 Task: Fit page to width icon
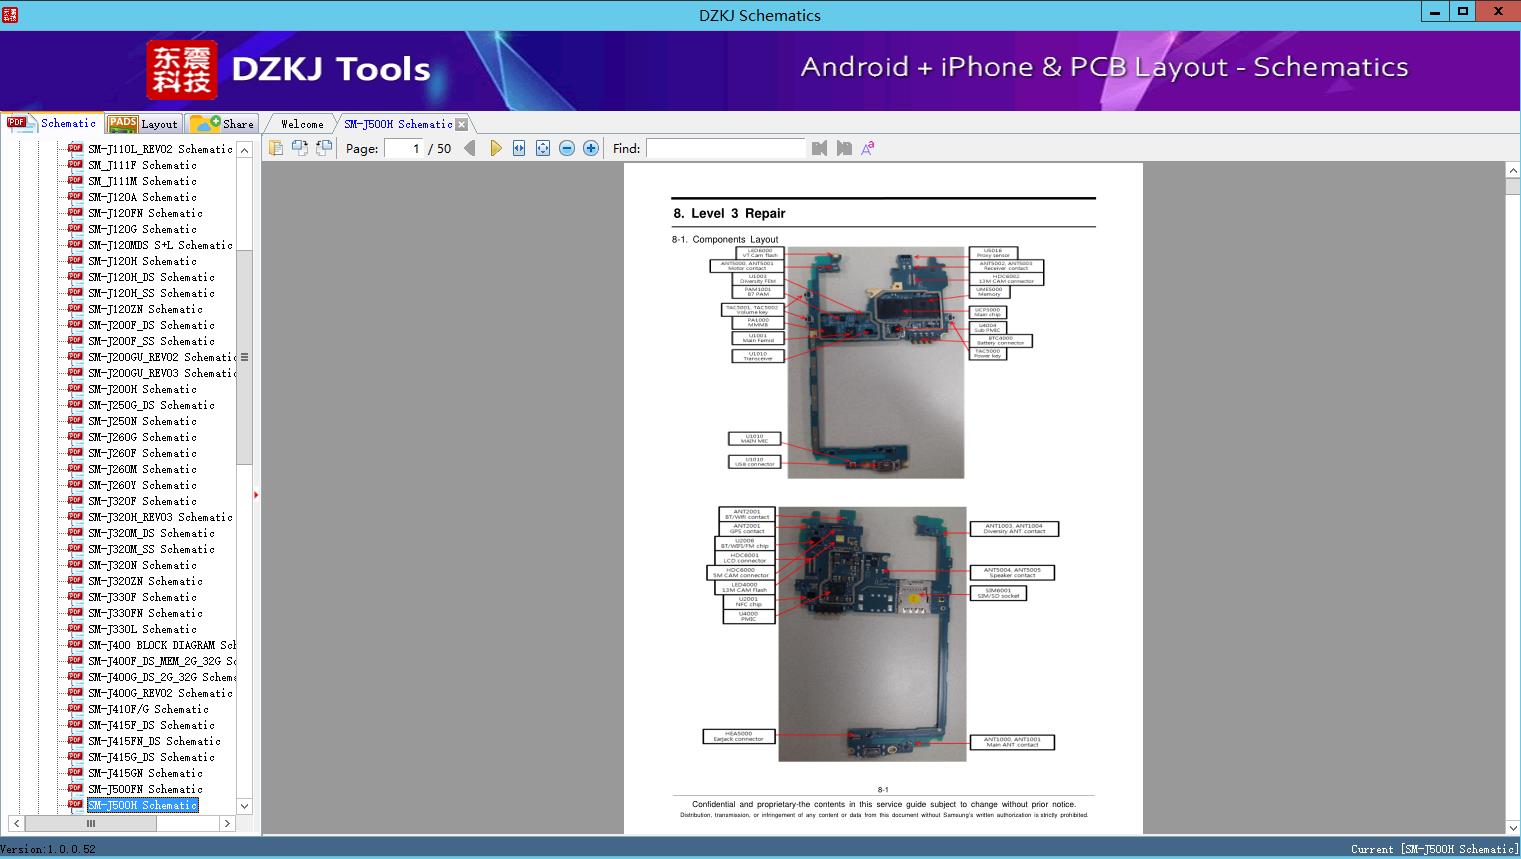tap(519, 148)
